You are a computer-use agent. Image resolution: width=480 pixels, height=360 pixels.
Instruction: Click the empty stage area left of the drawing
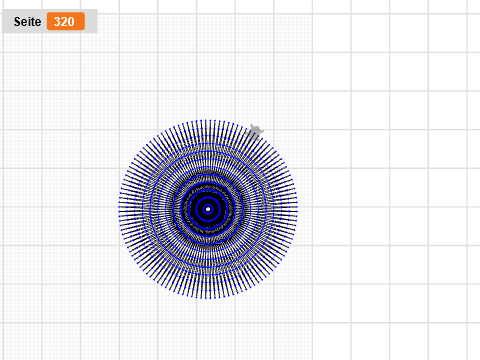pos(60,207)
